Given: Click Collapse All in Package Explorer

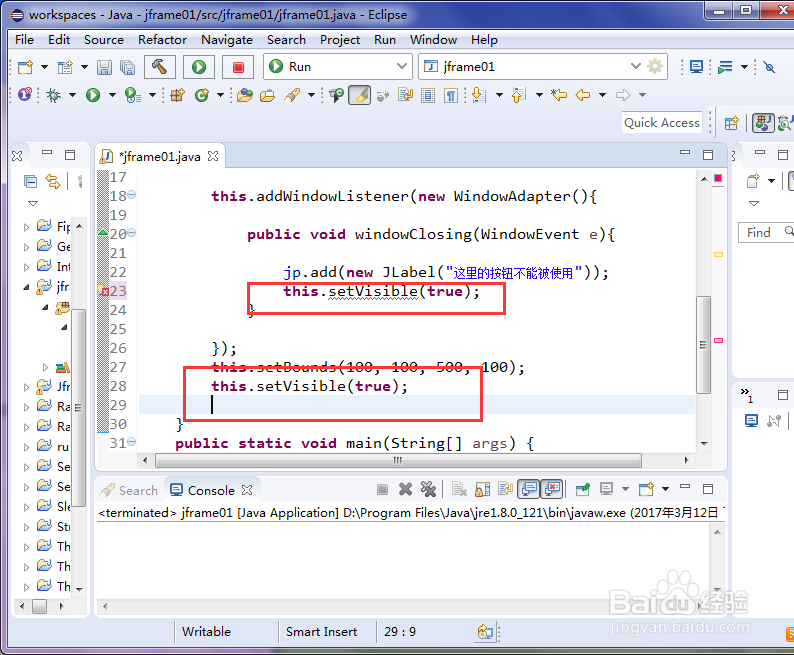Looking at the screenshot, I should pyautogui.click(x=30, y=181).
